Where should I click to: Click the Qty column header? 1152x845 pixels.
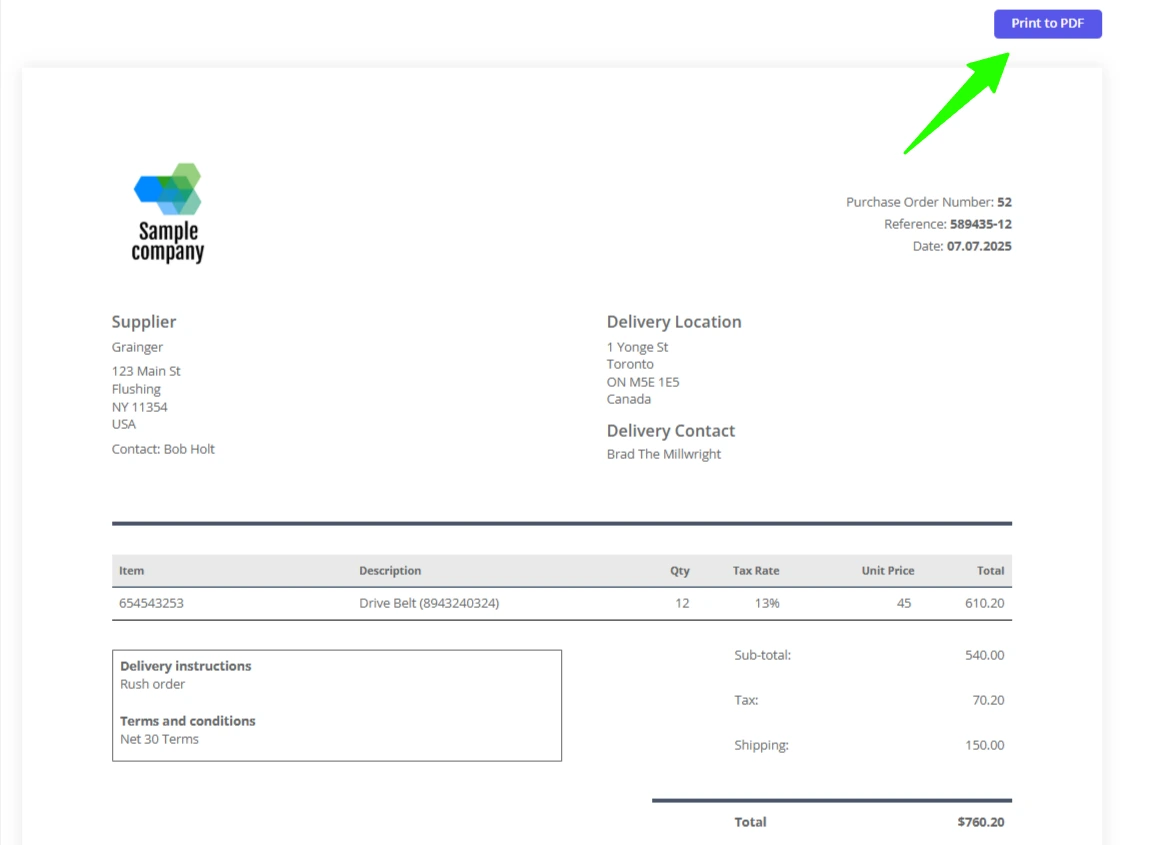tap(680, 571)
